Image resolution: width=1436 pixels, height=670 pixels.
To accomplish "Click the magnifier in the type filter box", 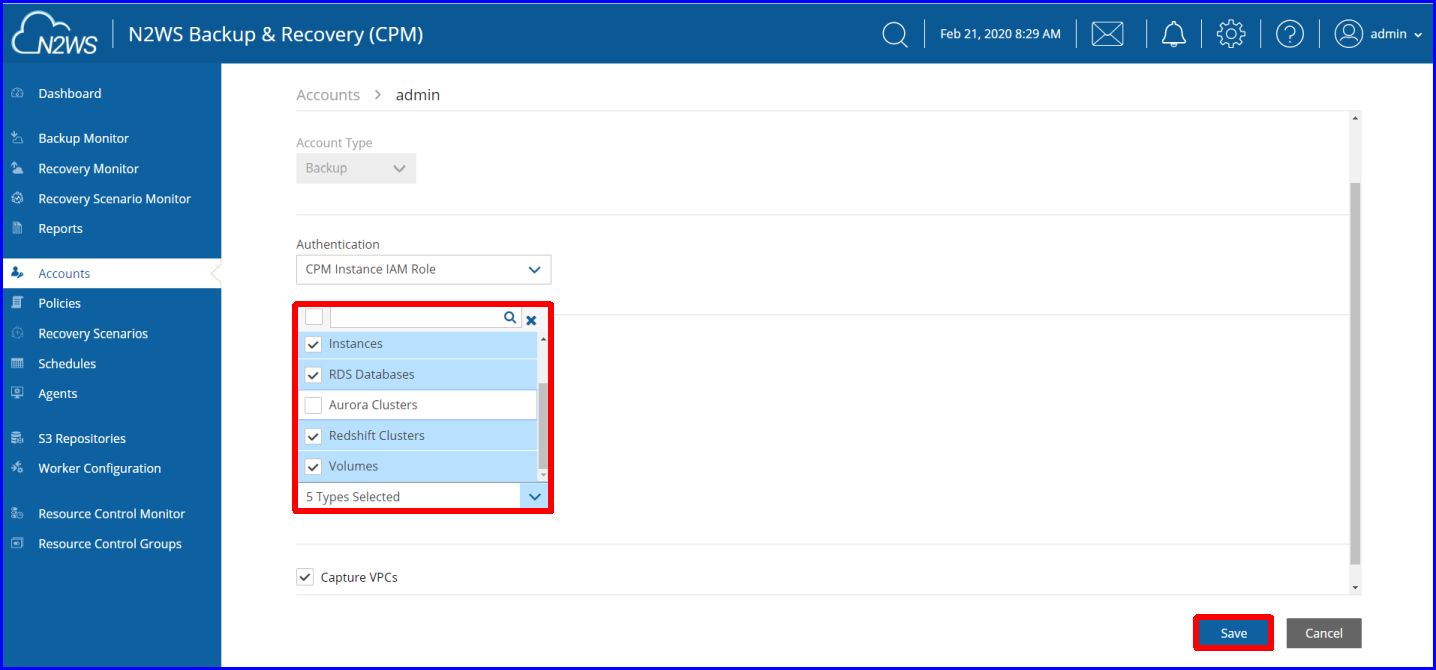I will (x=510, y=318).
